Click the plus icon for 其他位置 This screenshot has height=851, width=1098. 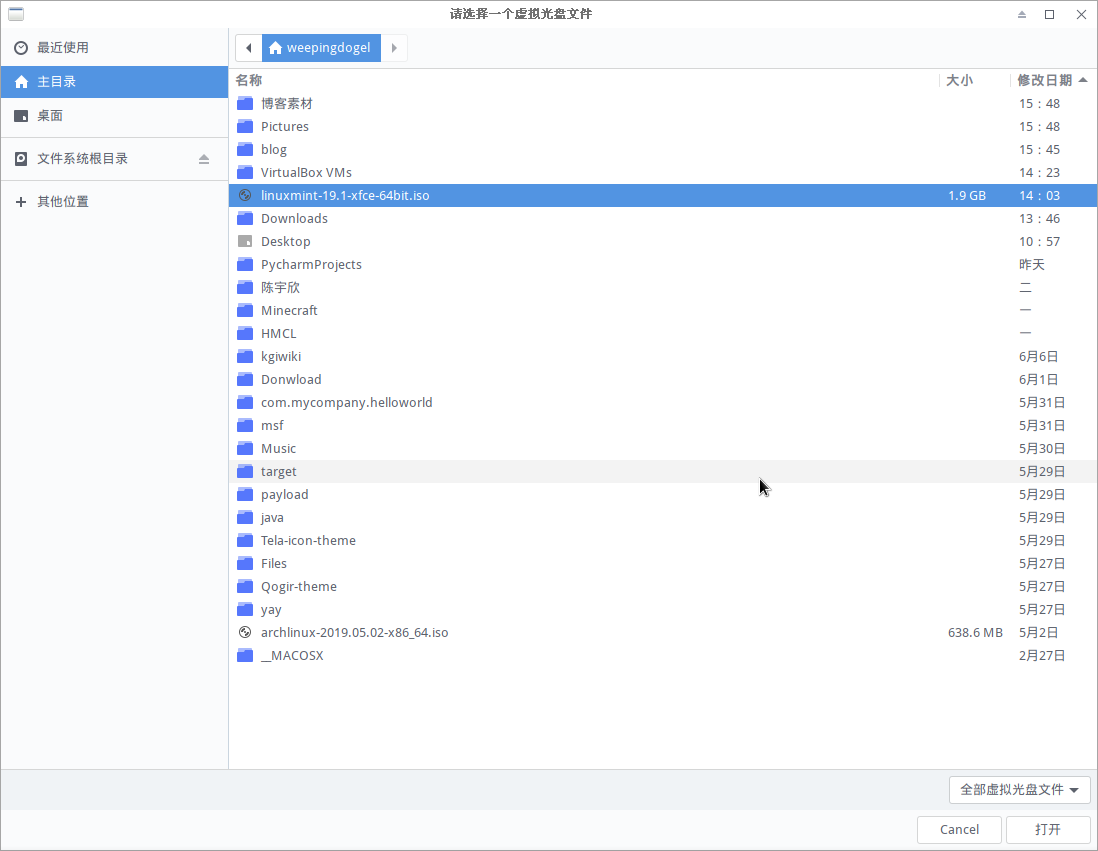click(21, 202)
